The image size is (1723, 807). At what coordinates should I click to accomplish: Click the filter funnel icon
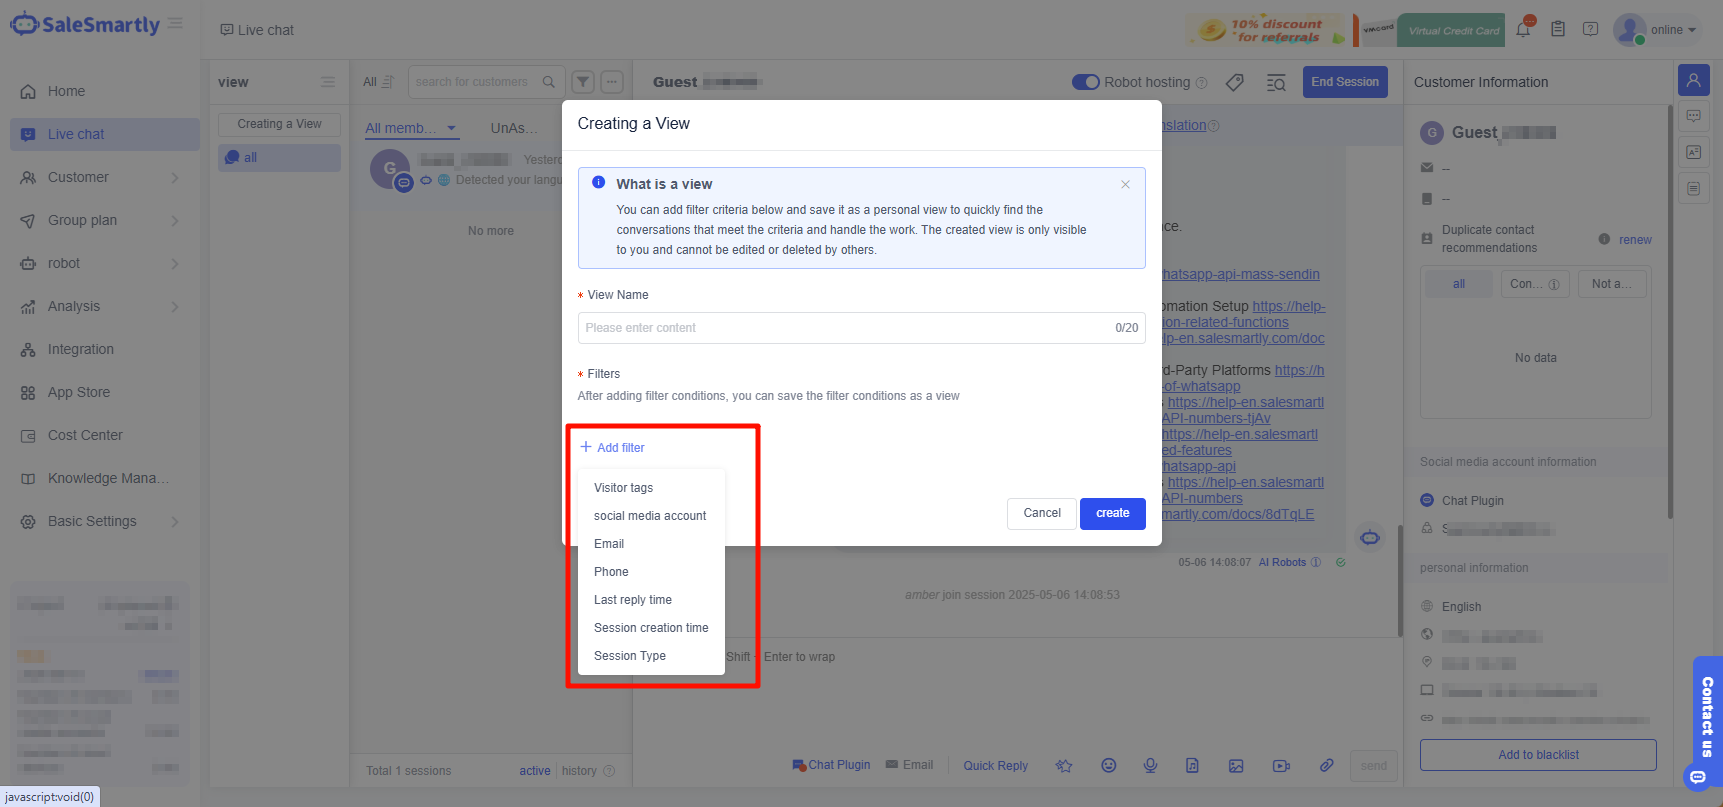point(583,82)
